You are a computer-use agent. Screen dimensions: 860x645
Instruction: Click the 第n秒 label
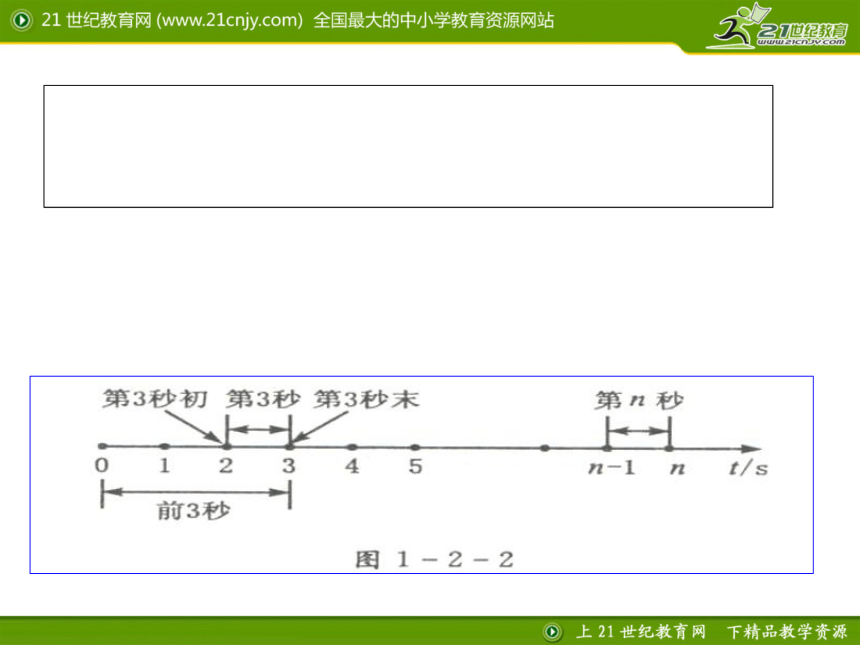(x=639, y=400)
